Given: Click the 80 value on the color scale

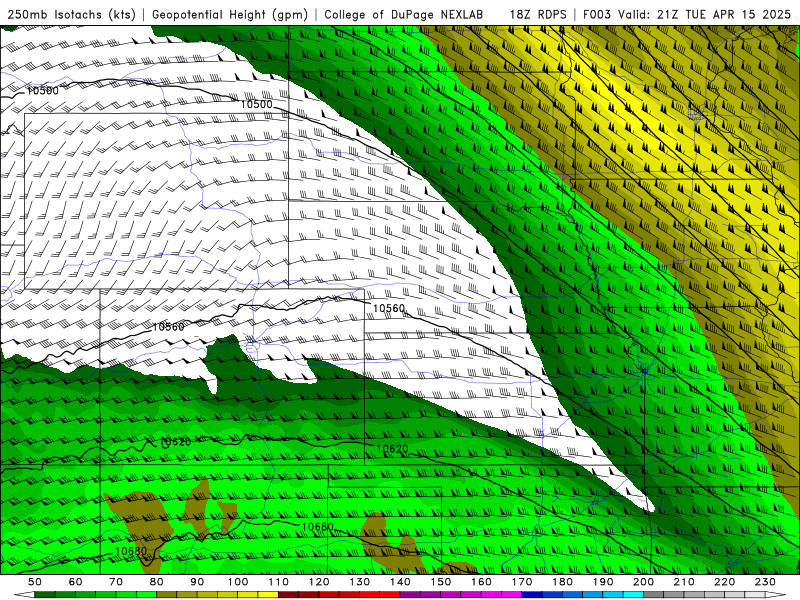Looking at the screenshot, I should pyautogui.click(x=157, y=582).
